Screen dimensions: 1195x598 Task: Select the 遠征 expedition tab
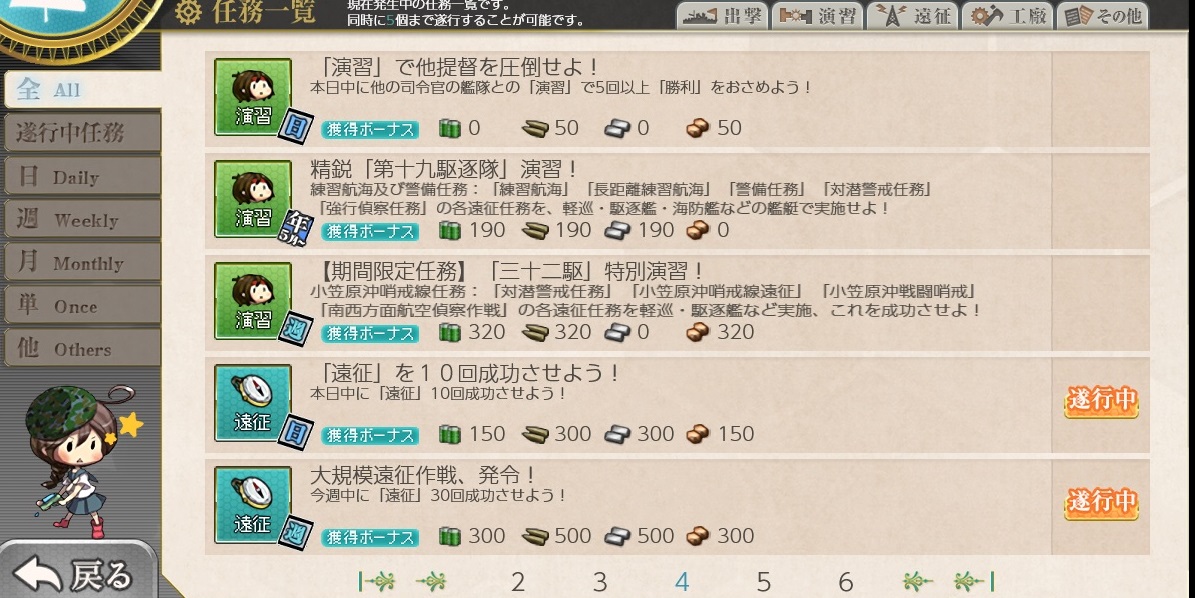pyautogui.click(x=912, y=15)
